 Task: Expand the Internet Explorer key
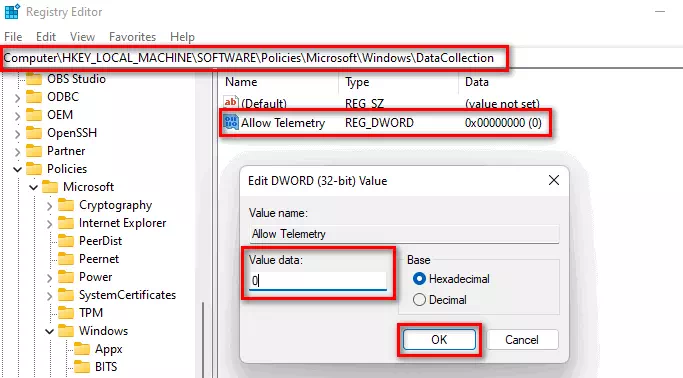click(49, 224)
